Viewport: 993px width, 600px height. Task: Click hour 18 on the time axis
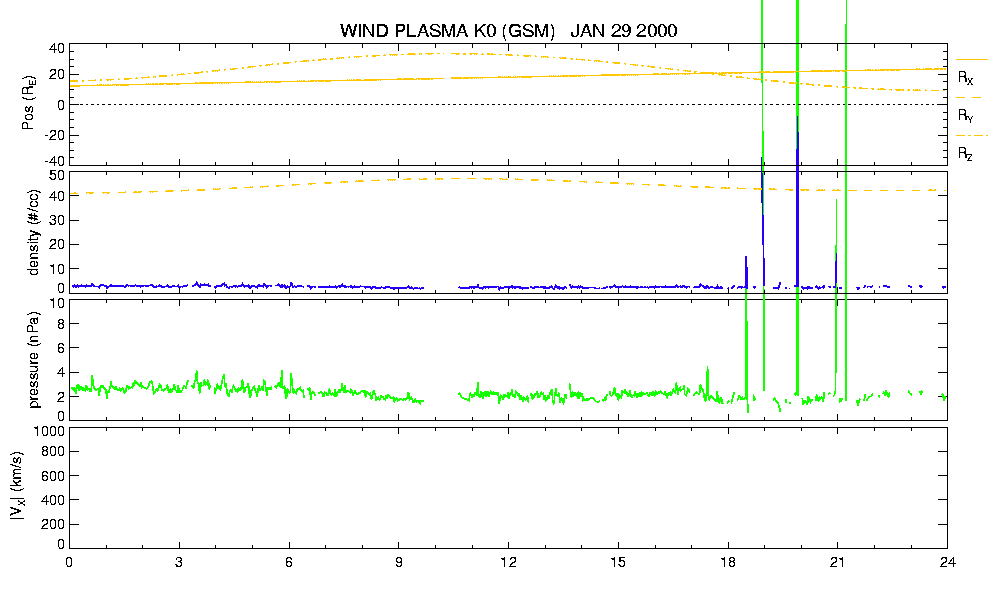(x=728, y=562)
